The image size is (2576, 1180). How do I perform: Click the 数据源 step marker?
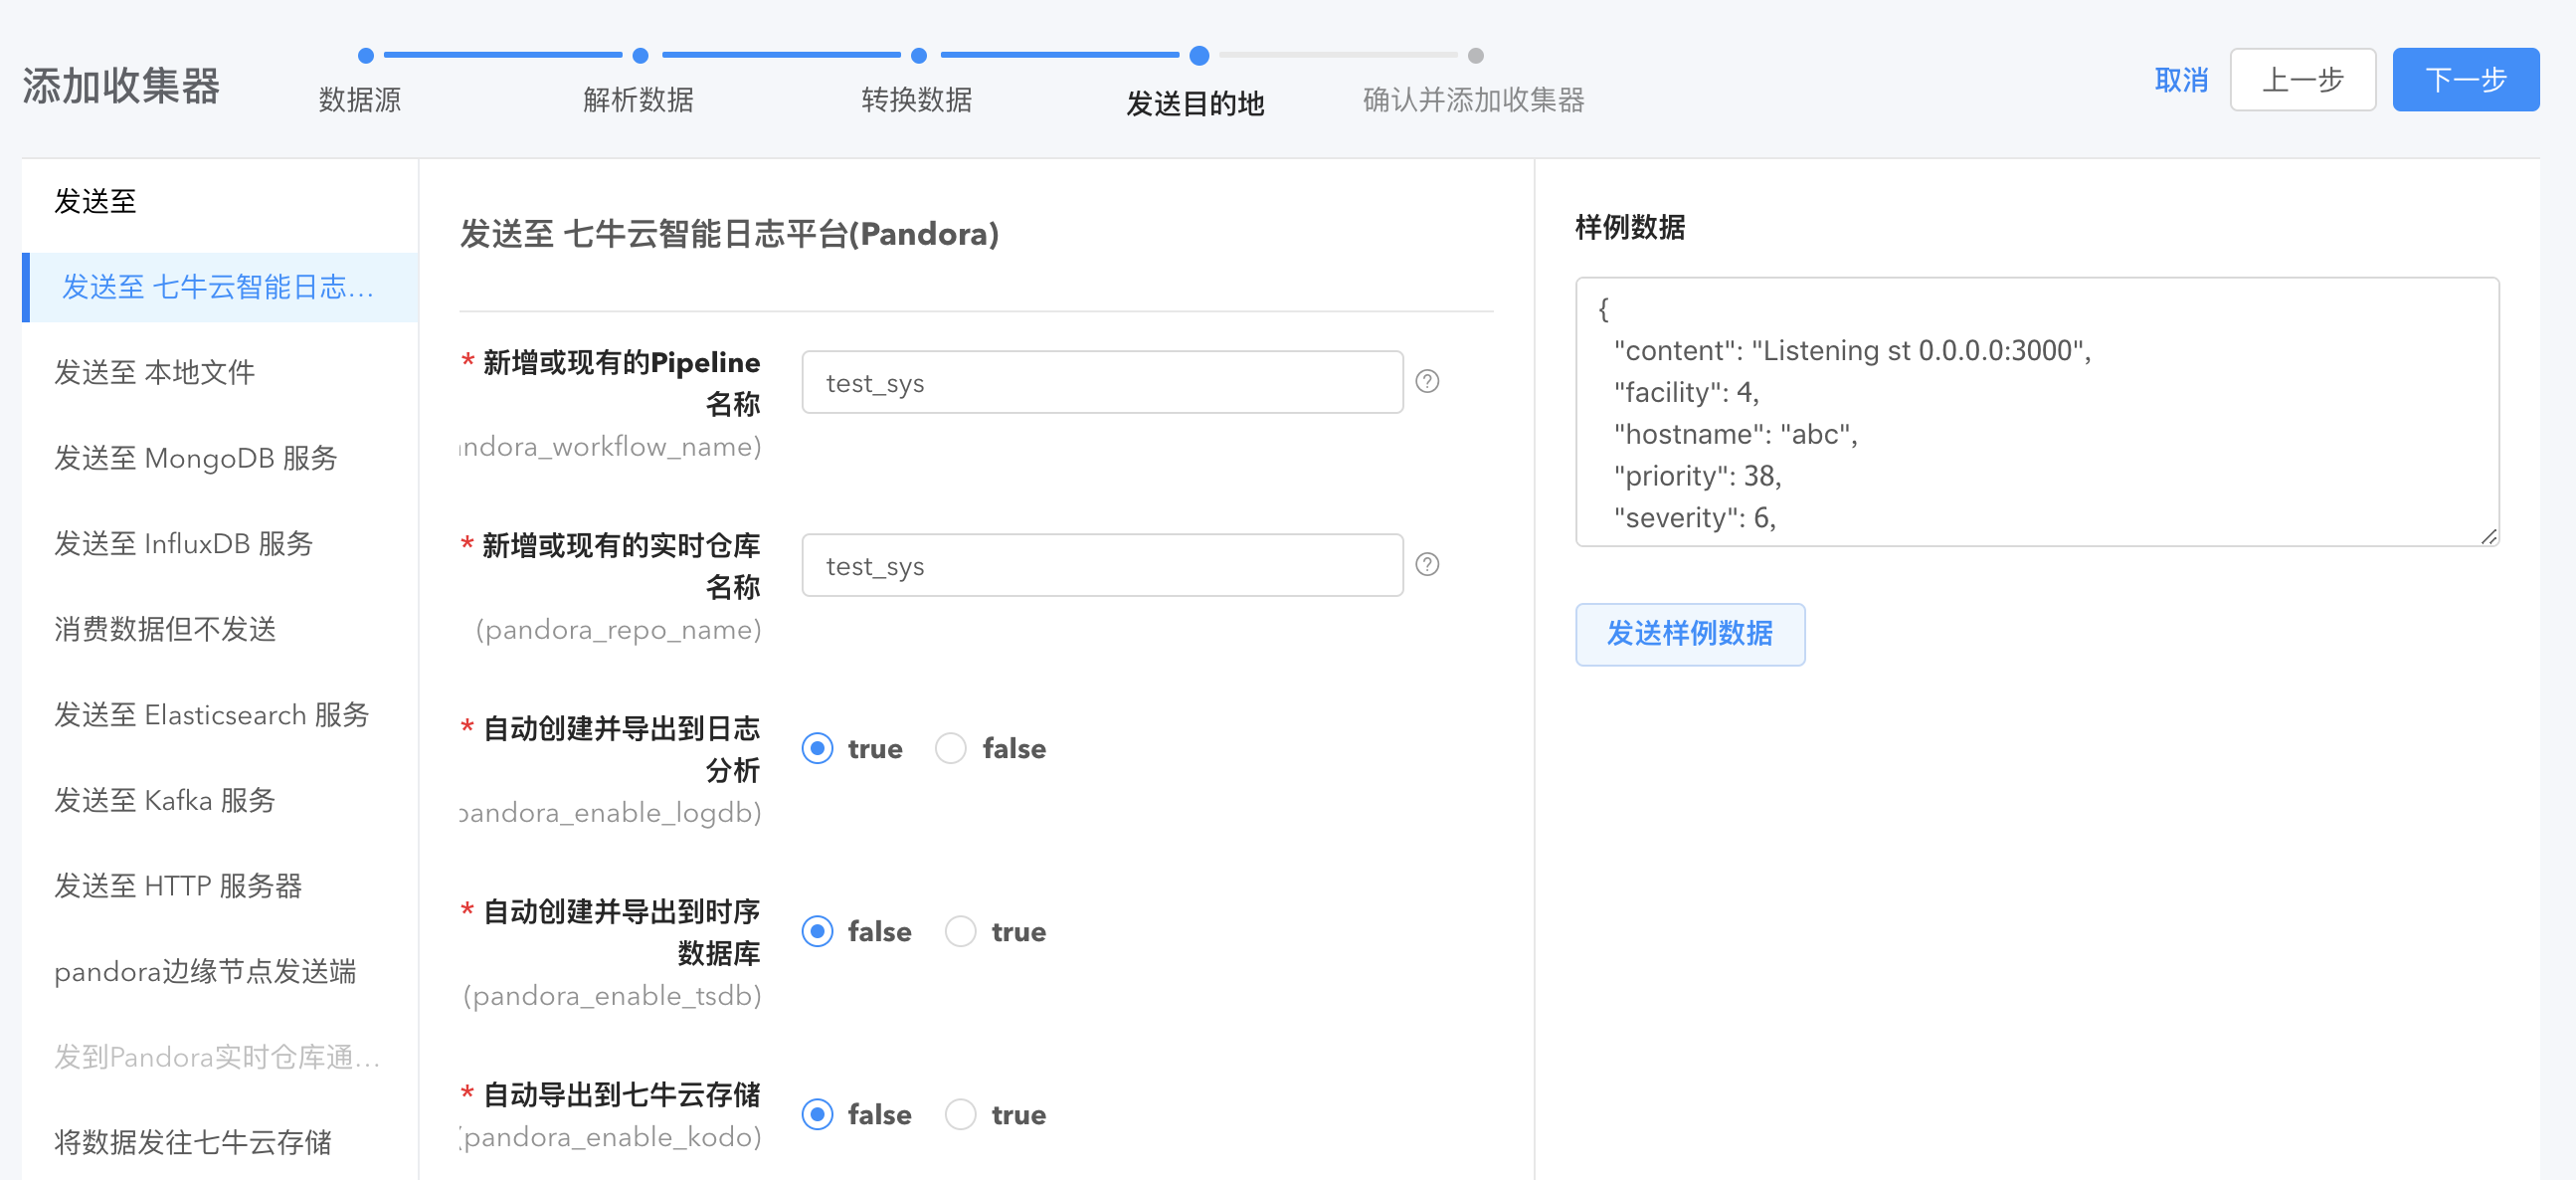click(366, 56)
